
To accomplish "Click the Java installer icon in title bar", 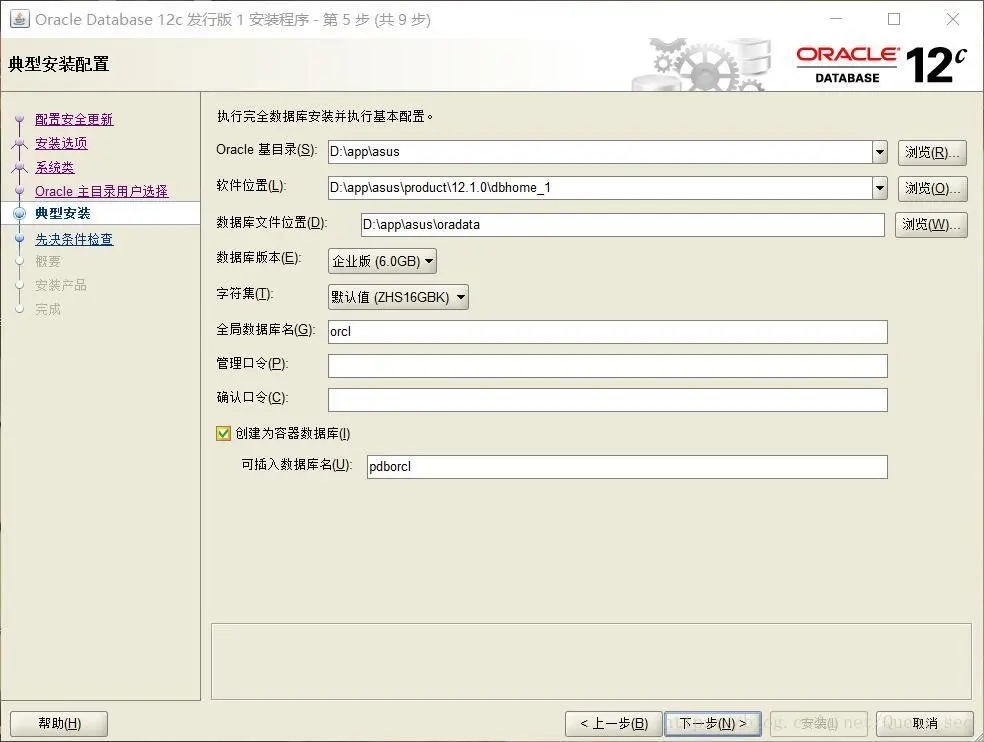I will coord(19,19).
